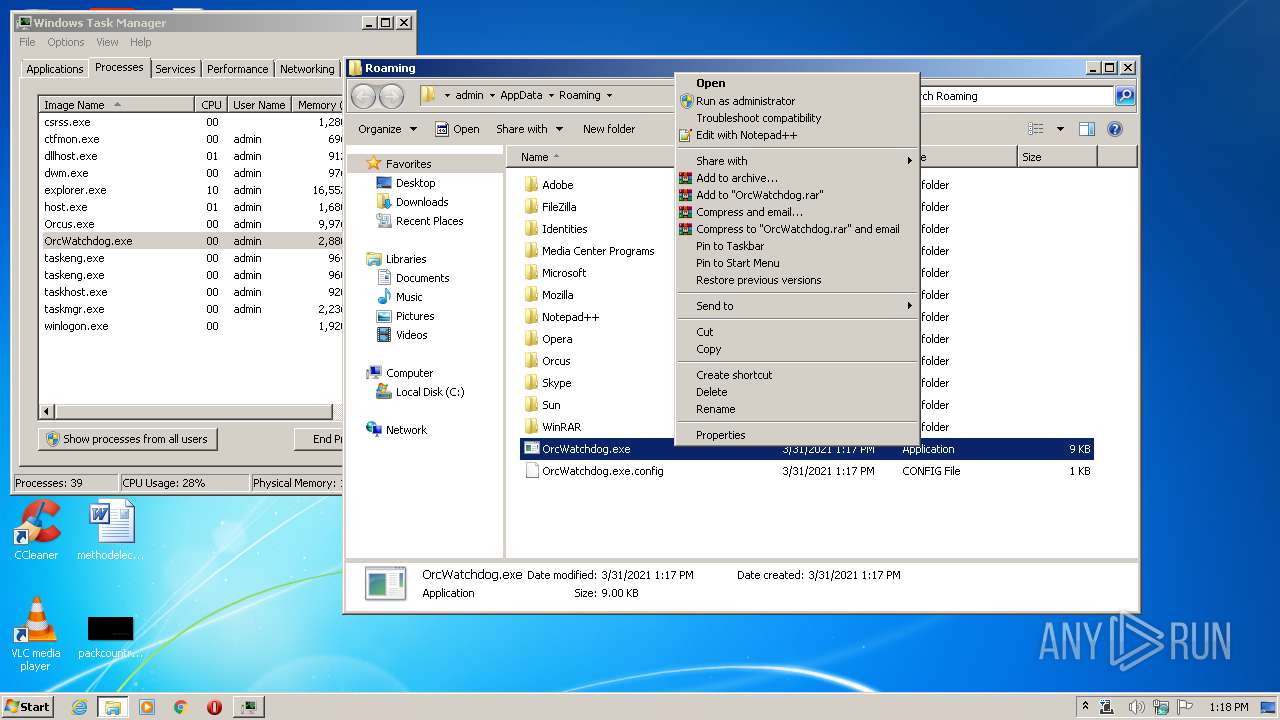The width and height of the screenshot is (1280, 720).
Task: Open Windows Media Player from taskbar
Action: click(x=147, y=707)
